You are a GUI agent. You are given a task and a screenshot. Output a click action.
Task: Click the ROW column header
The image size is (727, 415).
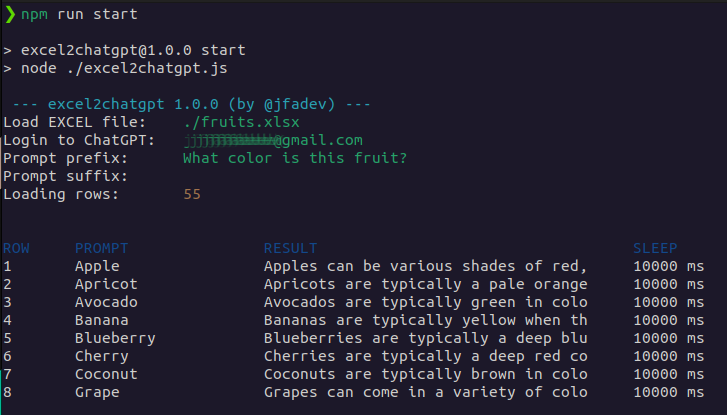pyautogui.click(x=16, y=248)
